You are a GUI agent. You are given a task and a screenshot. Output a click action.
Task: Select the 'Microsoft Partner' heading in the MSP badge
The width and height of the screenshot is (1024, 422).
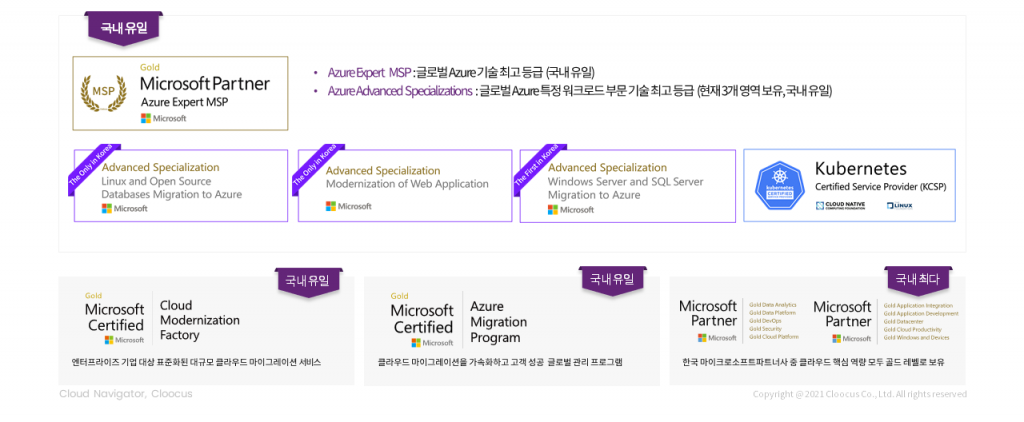[x=205, y=84]
